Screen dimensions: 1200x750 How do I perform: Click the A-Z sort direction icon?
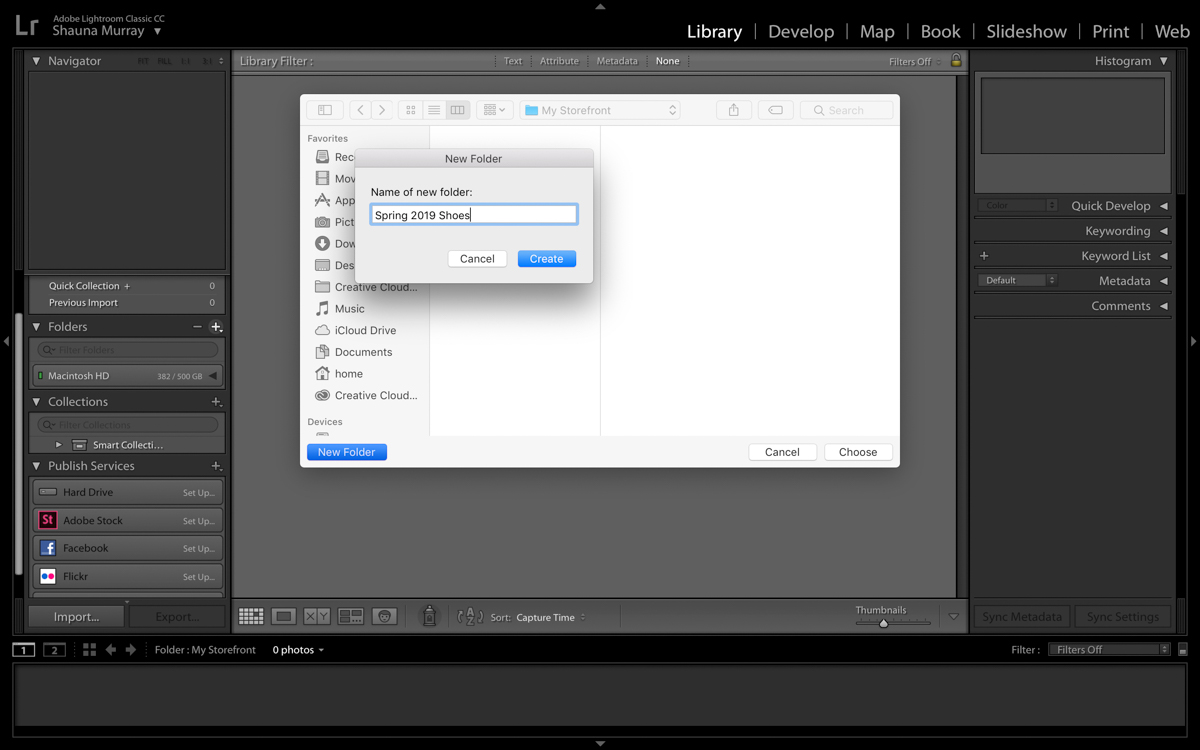coord(470,617)
